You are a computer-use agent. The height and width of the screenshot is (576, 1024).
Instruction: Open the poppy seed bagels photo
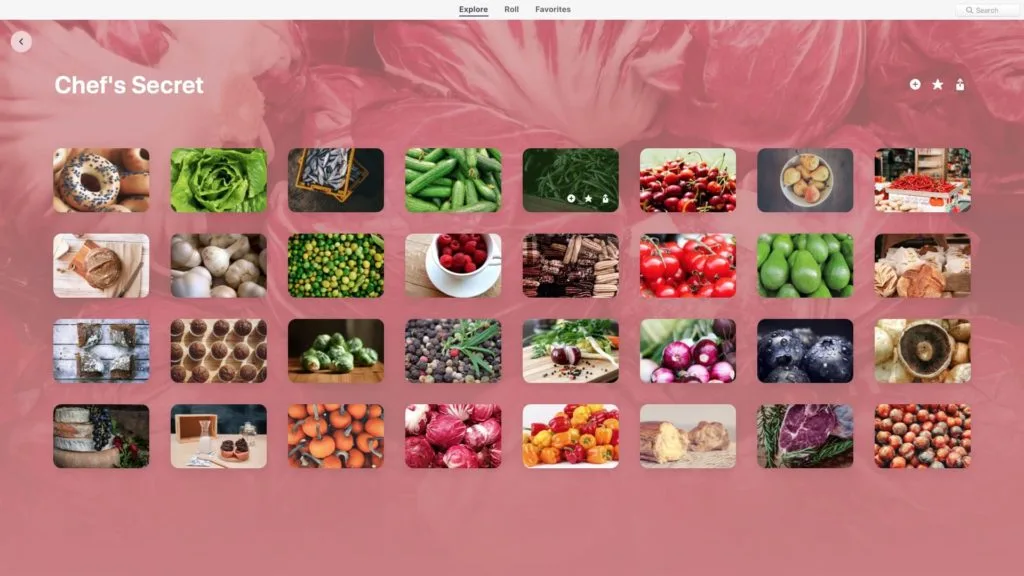tap(101, 180)
